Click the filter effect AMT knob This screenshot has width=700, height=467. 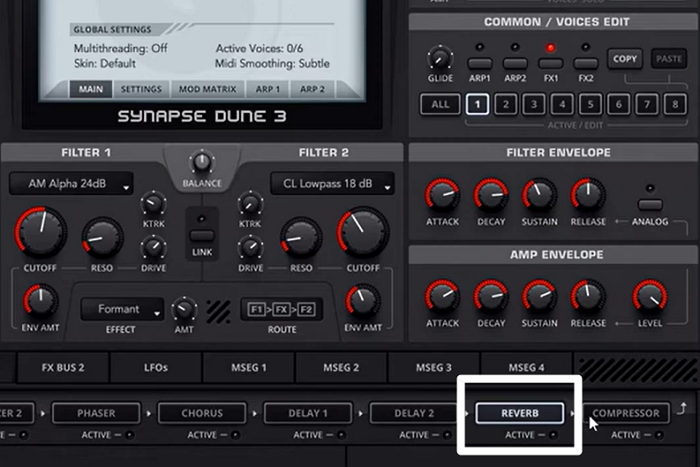coord(184,309)
